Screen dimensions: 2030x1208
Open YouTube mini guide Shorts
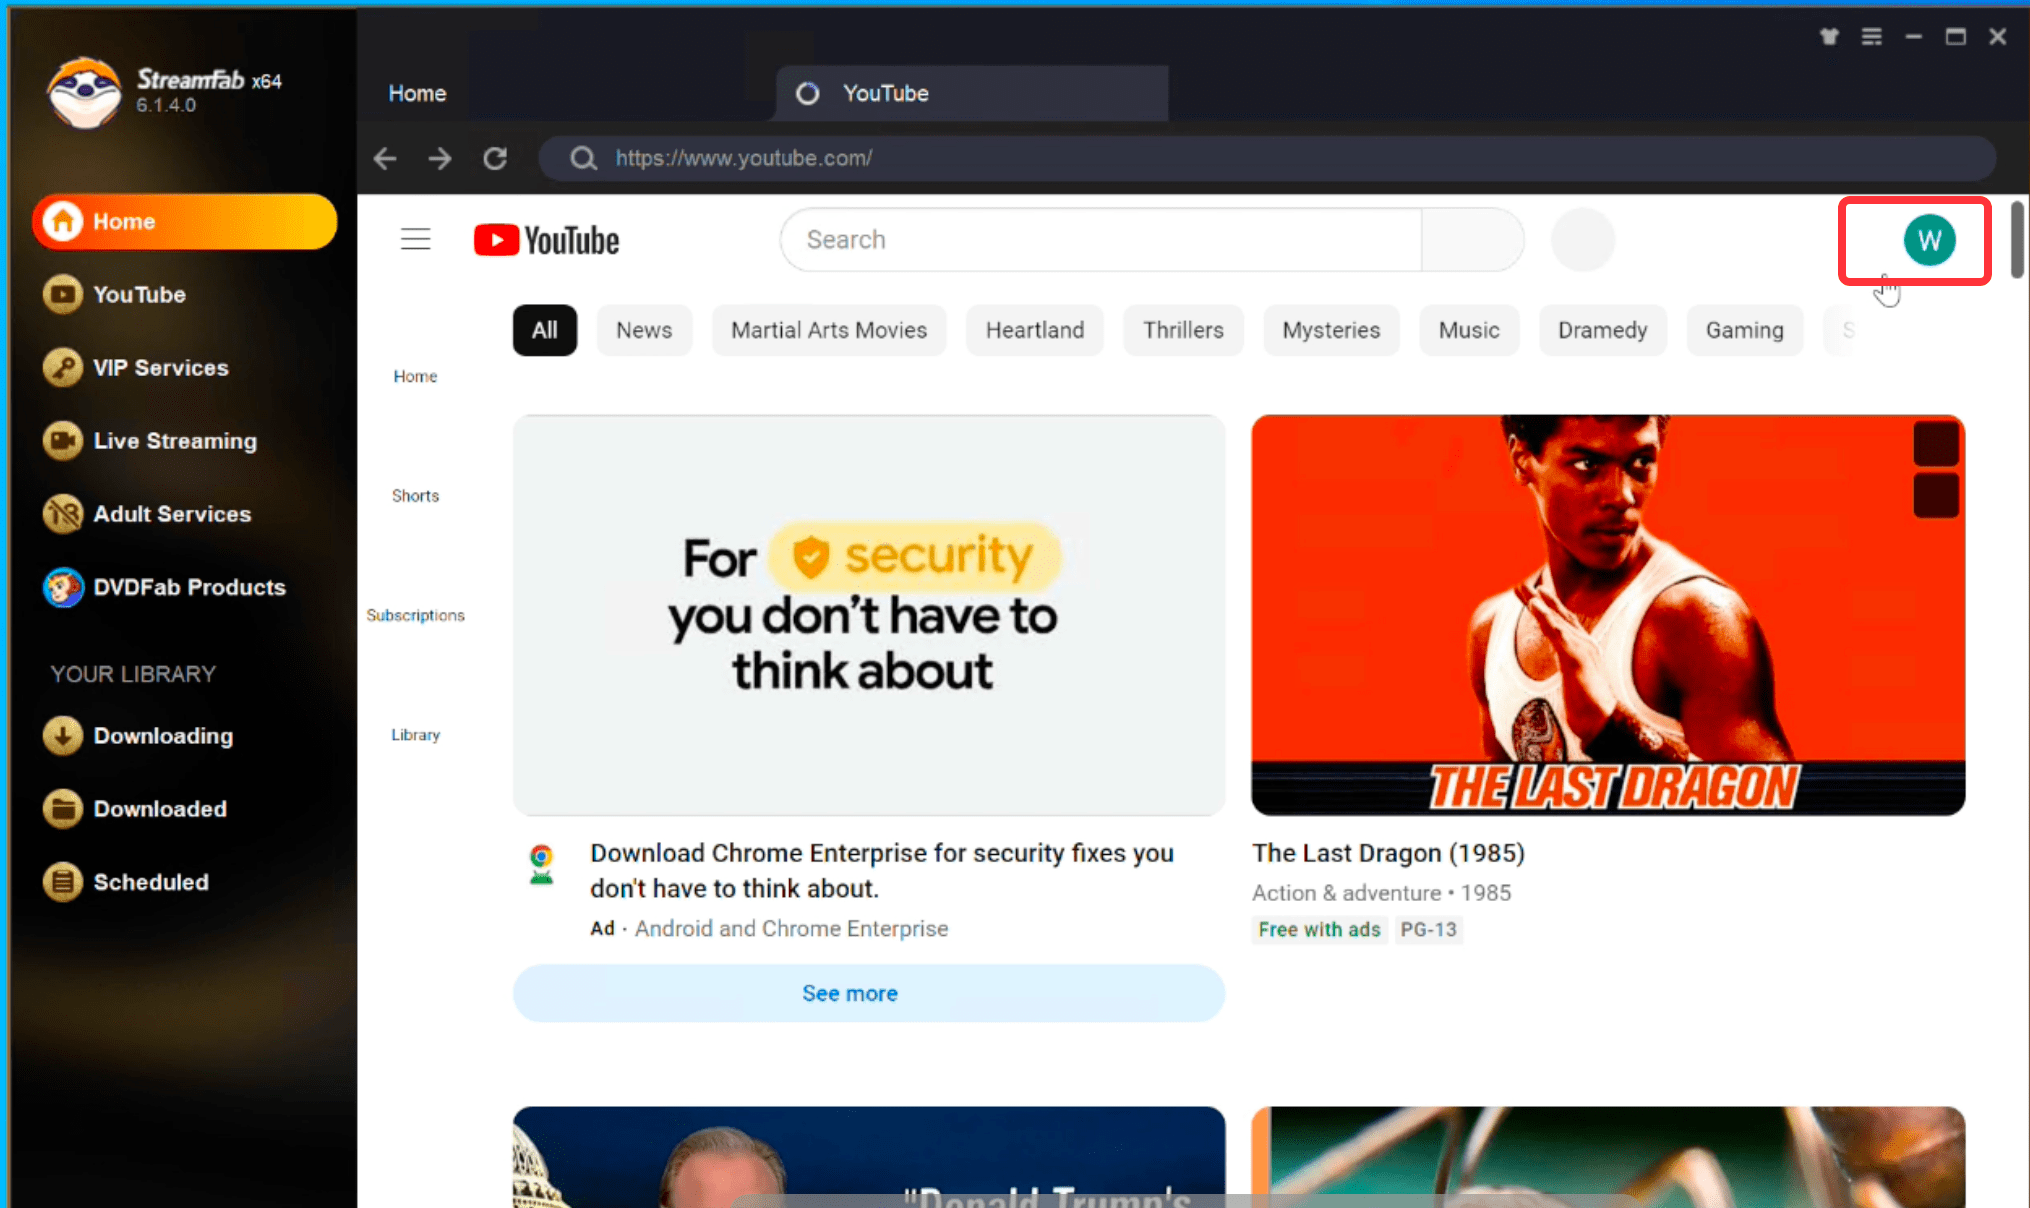415,496
